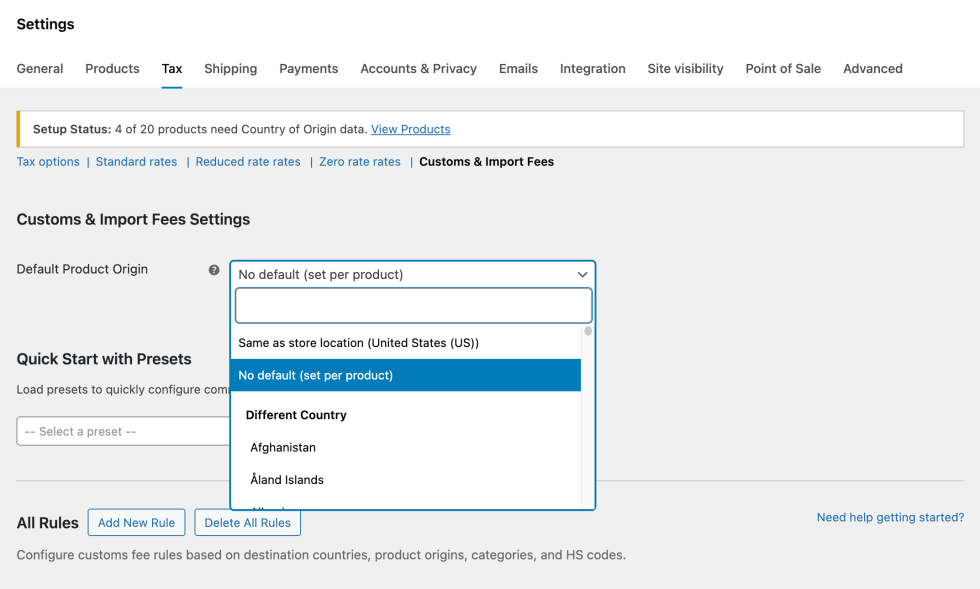Open the Payments settings tab
980x589 pixels.
pos(309,69)
